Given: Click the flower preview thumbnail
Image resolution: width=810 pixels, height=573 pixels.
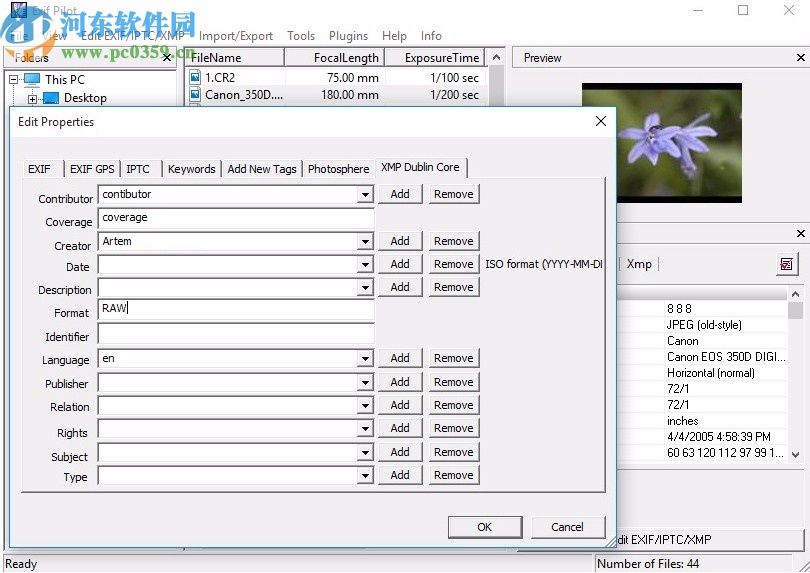Looking at the screenshot, I should pyautogui.click(x=662, y=143).
